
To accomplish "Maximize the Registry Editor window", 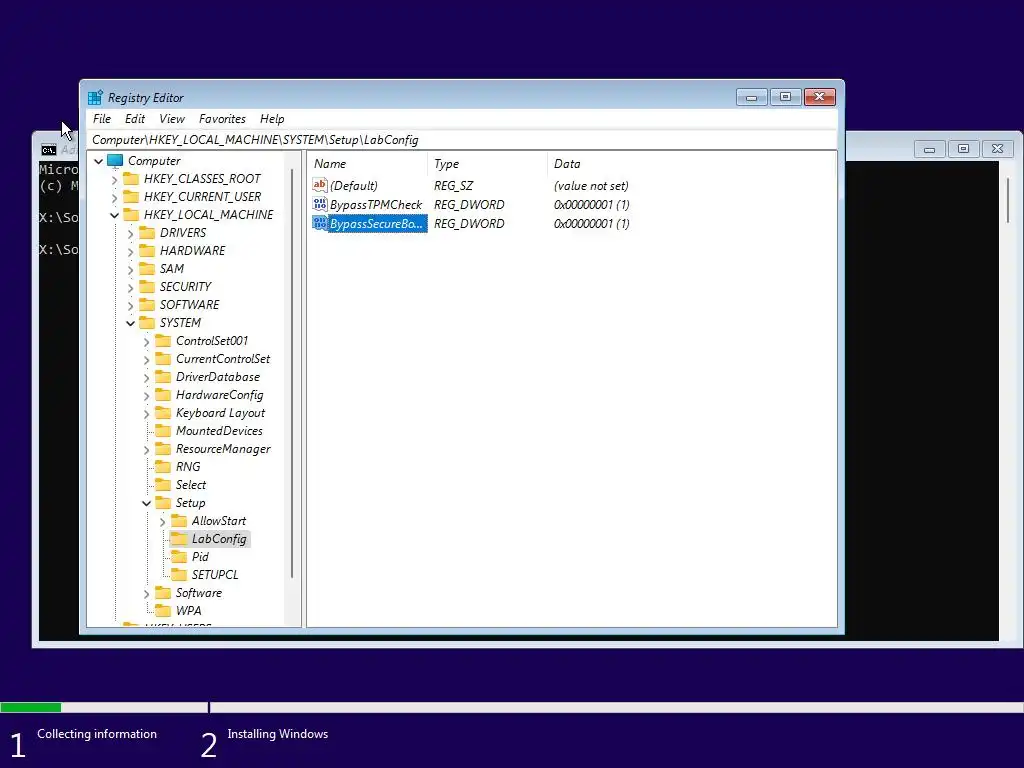I will [x=785, y=97].
